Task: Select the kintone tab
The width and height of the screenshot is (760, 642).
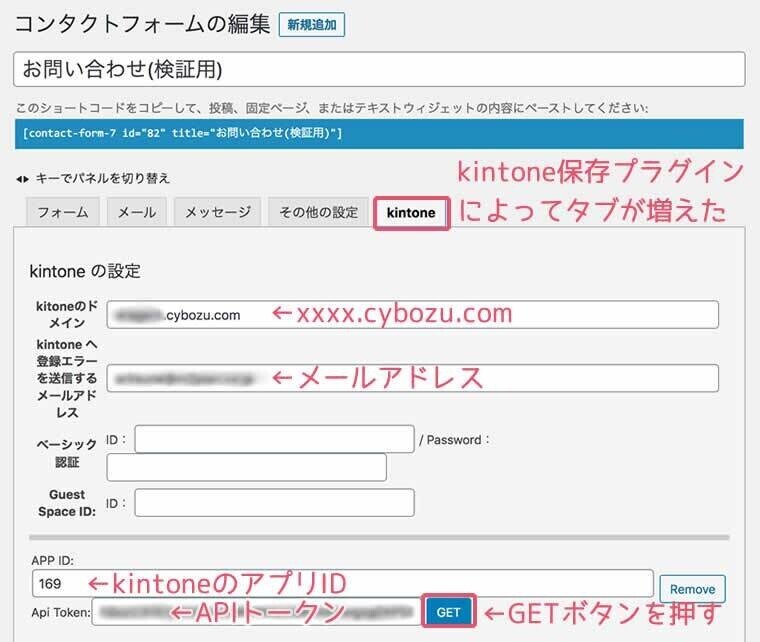Action: click(x=411, y=213)
